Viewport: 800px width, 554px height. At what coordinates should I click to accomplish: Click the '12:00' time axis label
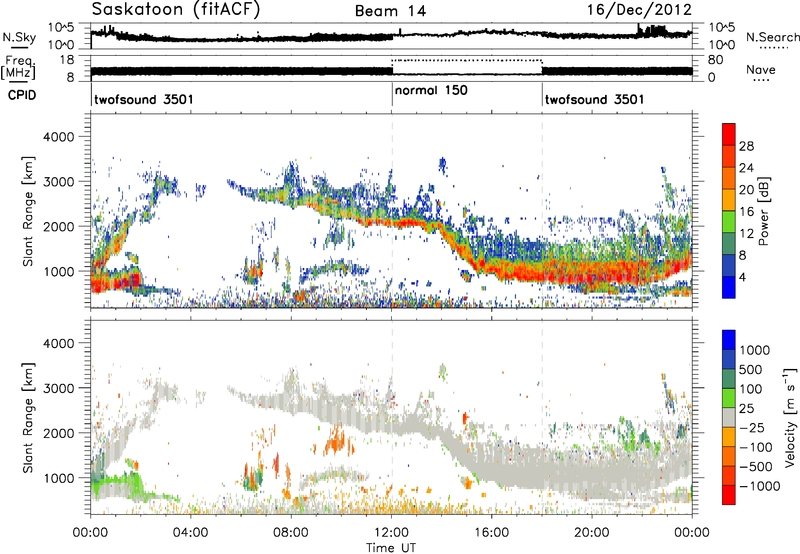click(391, 533)
